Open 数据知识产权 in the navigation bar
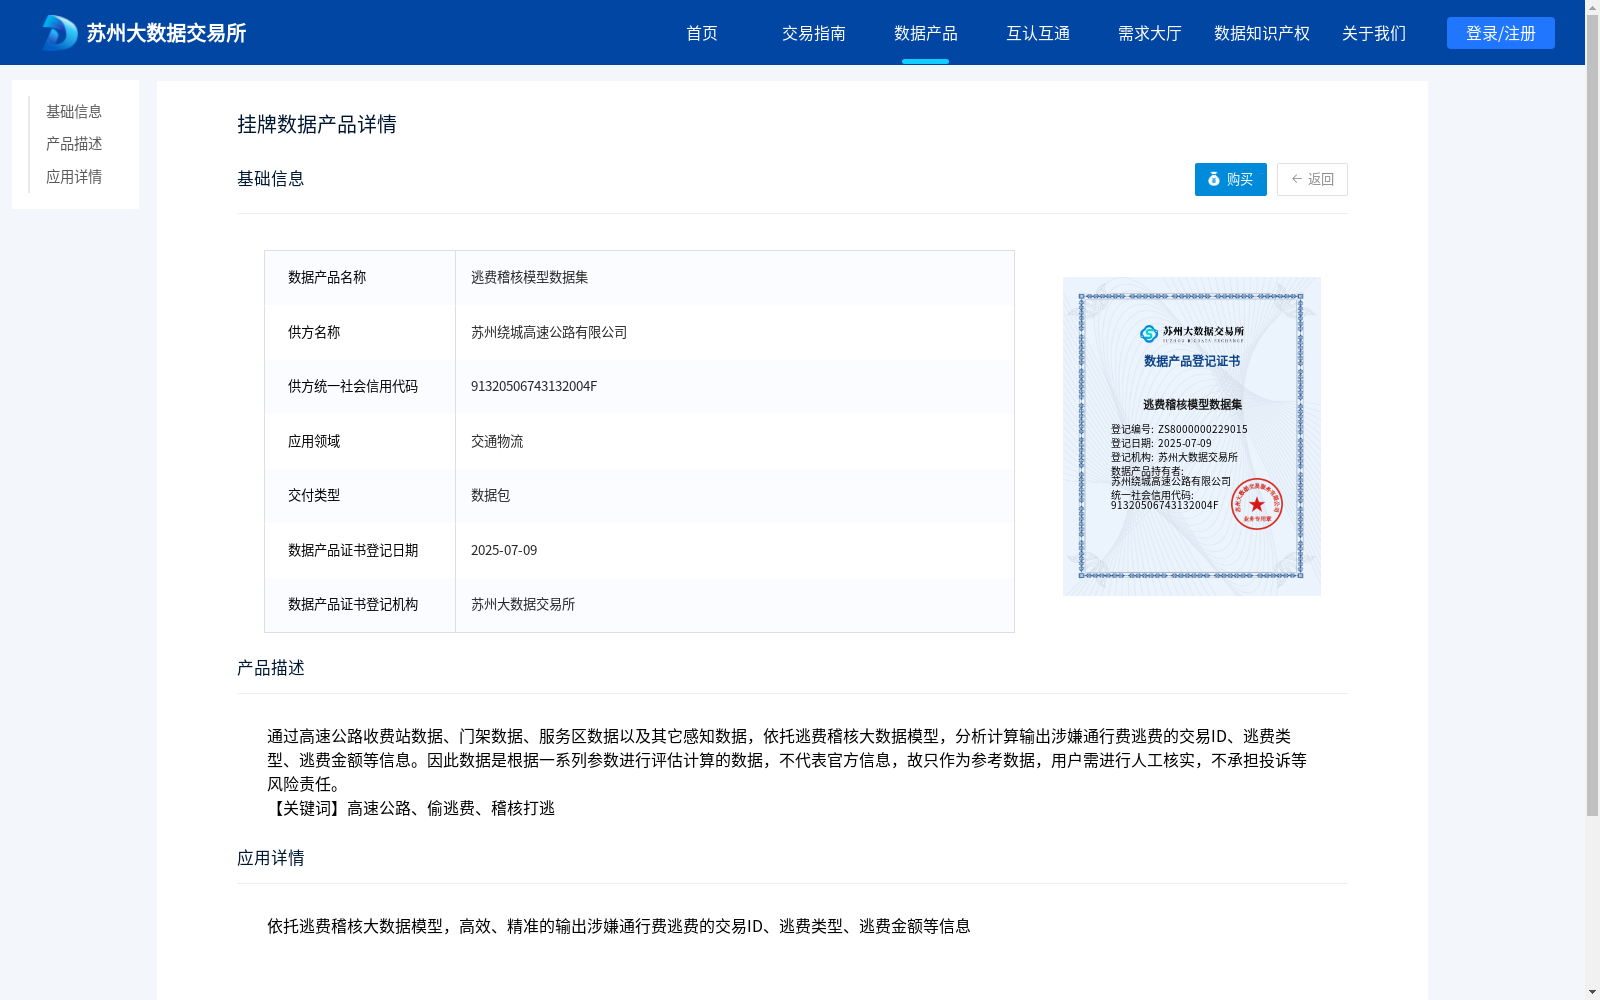1600x1000 pixels. click(1262, 33)
